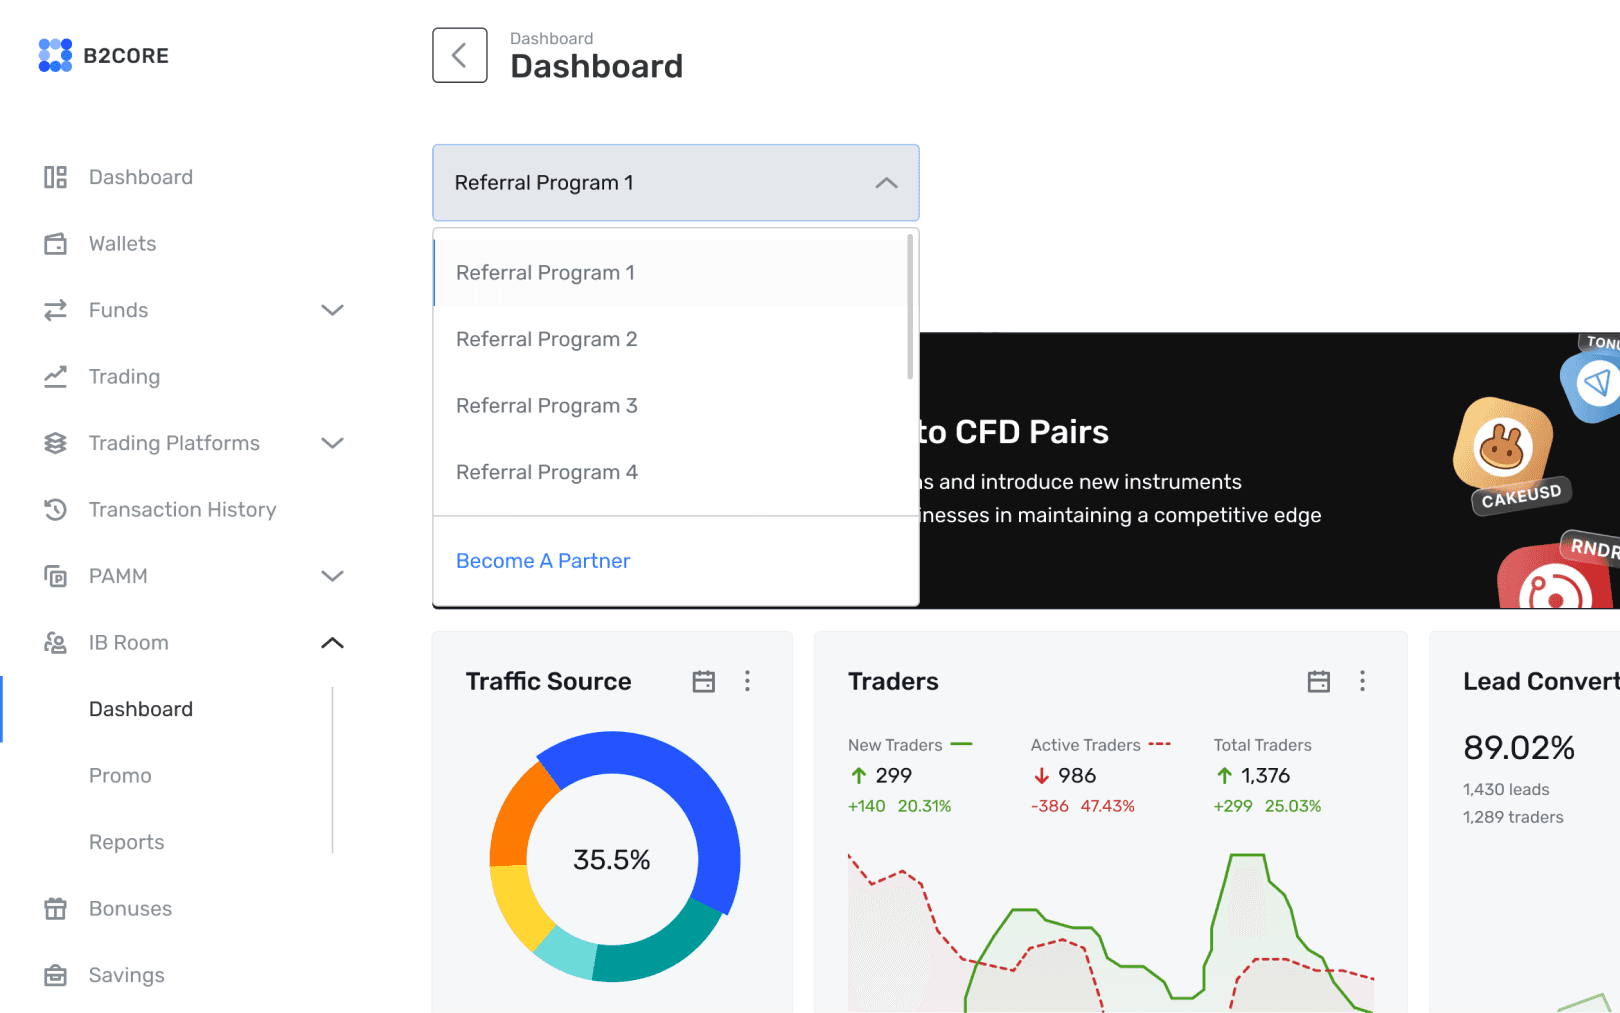The height and width of the screenshot is (1013, 1620).
Task: Click the Trading chart icon
Action: coord(55,377)
